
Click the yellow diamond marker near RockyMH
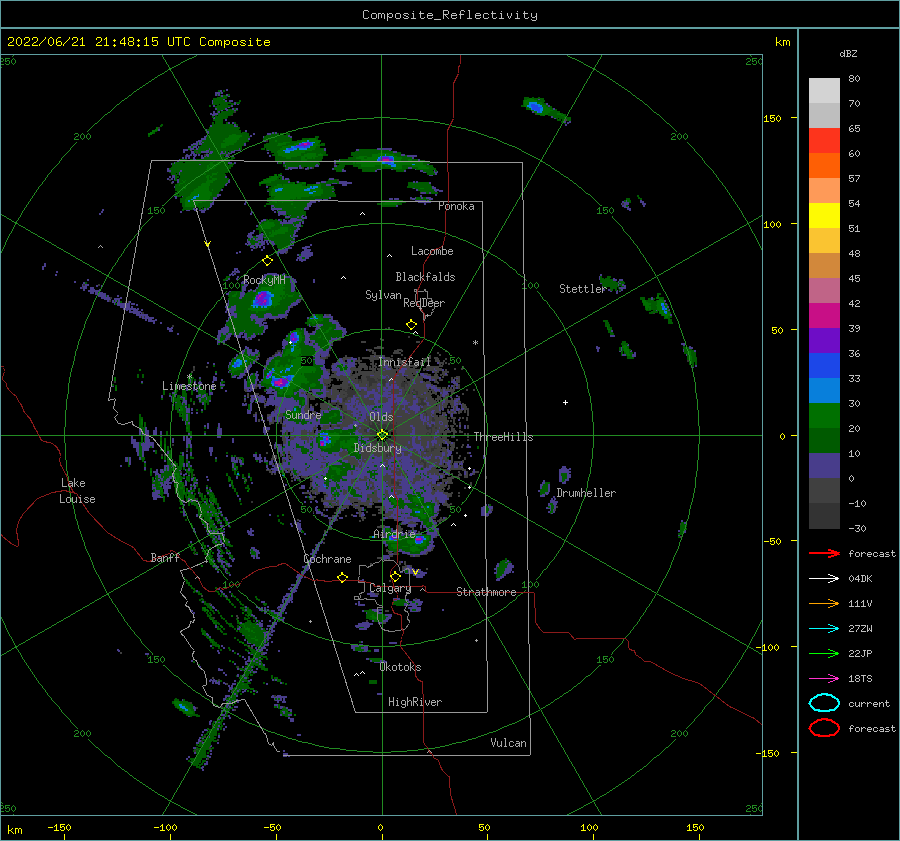pos(267,261)
